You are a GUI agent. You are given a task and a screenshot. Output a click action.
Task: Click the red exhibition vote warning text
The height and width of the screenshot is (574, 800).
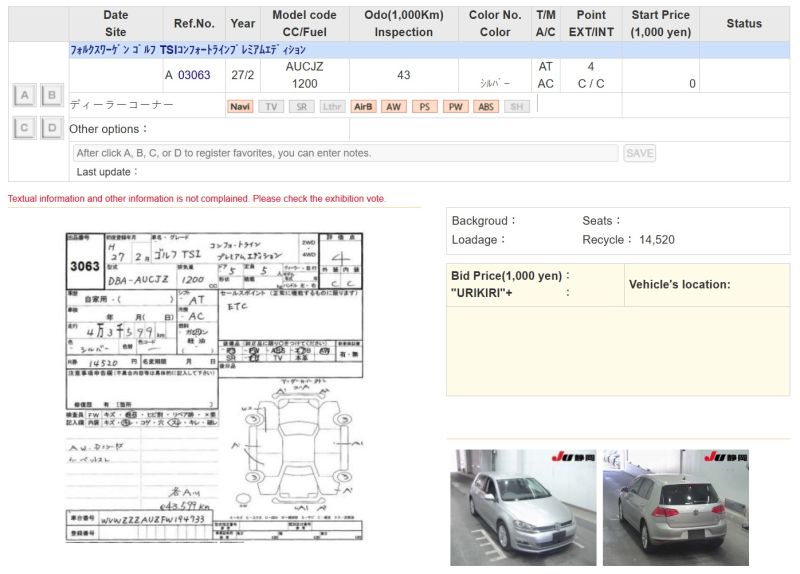click(x=197, y=198)
